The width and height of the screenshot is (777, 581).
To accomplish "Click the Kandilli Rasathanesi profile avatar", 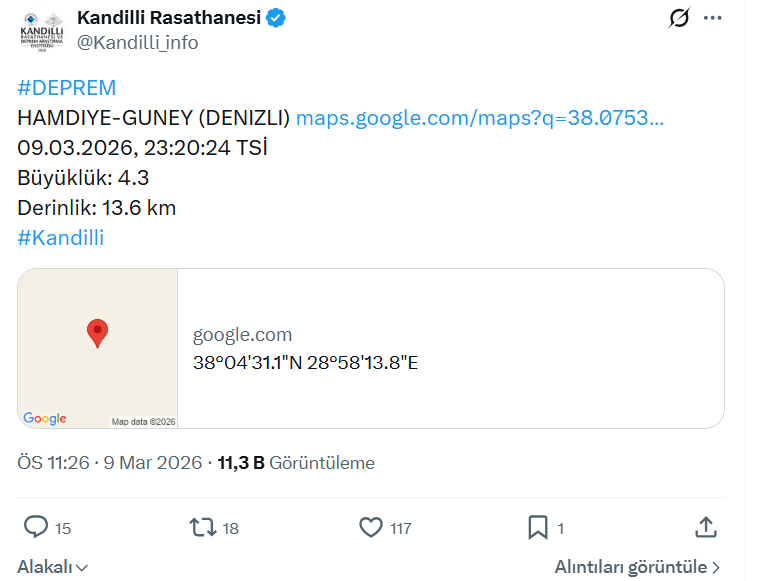I will tap(41, 30).
